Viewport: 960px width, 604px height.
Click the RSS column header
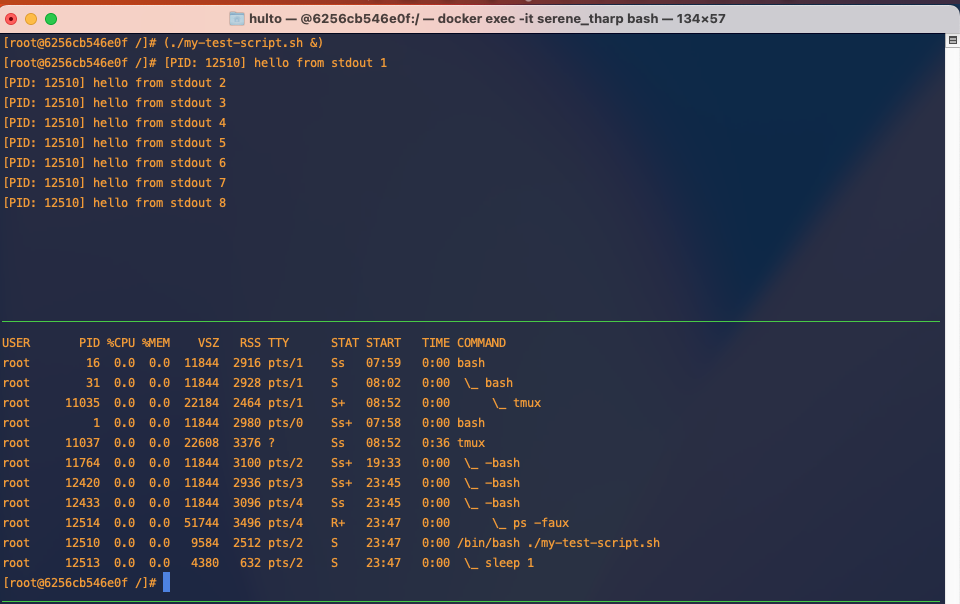[250, 343]
